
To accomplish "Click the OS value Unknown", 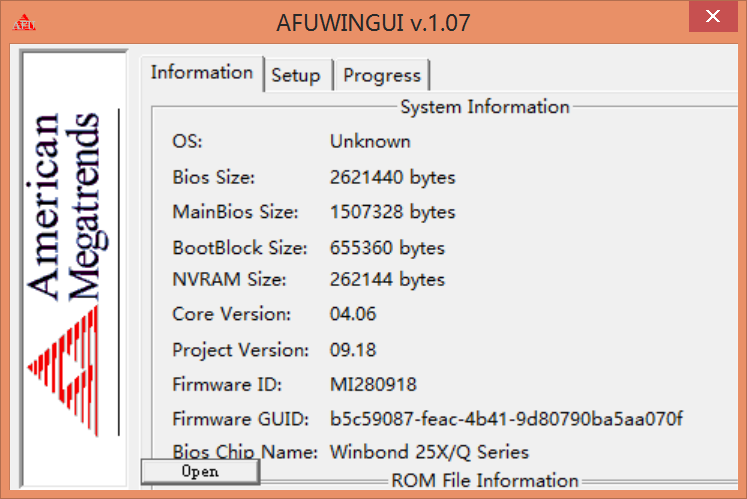I will (370, 141).
